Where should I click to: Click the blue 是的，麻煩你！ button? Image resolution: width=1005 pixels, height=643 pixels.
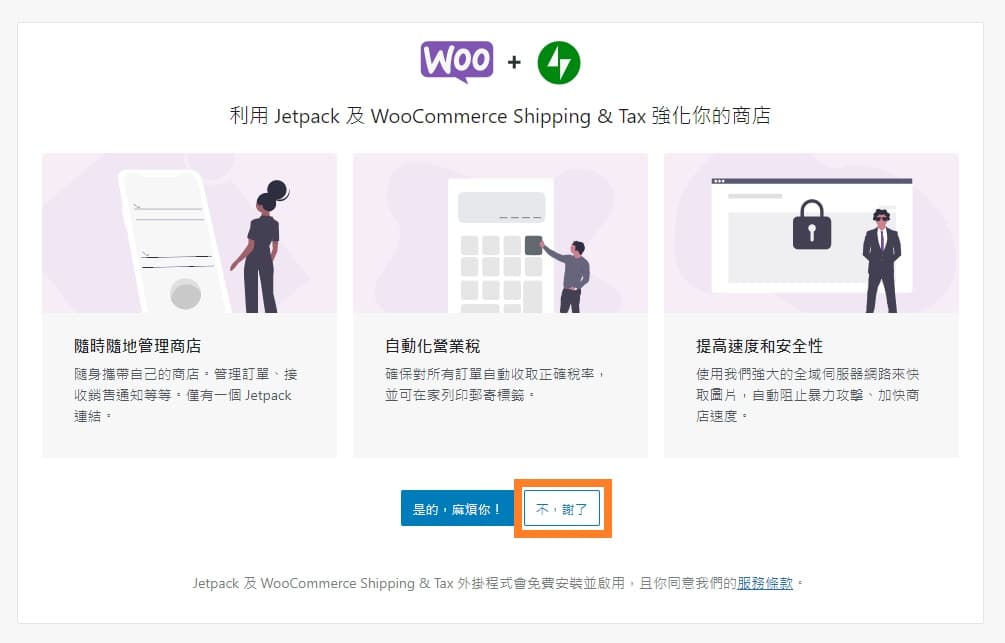[x=458, y=508]
